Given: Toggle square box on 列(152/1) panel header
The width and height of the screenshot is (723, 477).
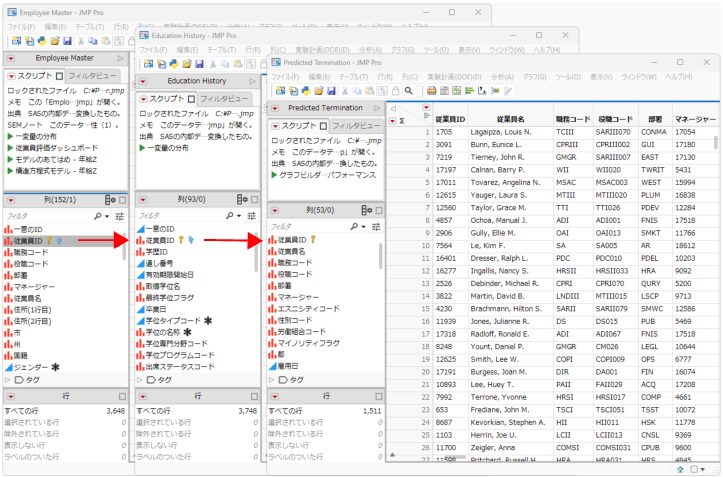Looking at the screenshot, I should click(122, 200).
